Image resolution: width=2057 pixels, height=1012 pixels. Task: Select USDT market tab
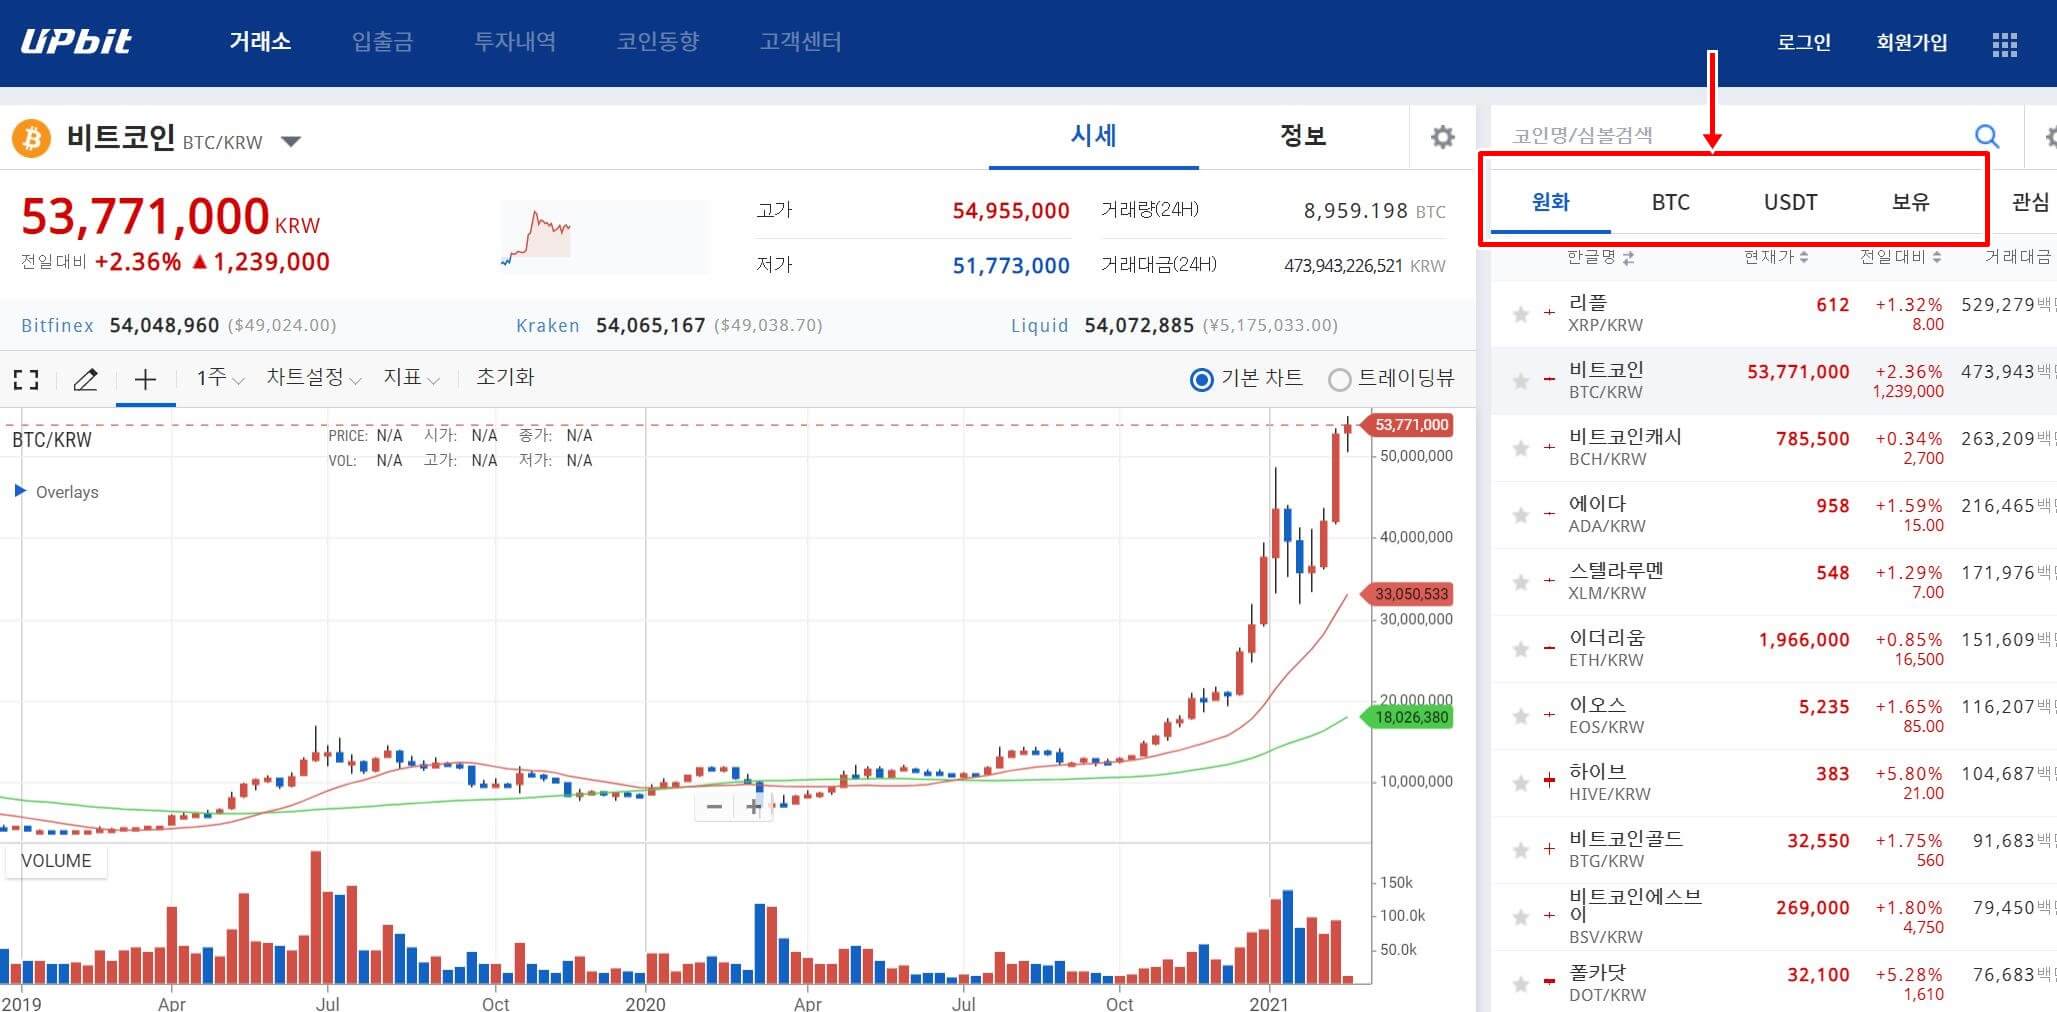click(1791, 202)
